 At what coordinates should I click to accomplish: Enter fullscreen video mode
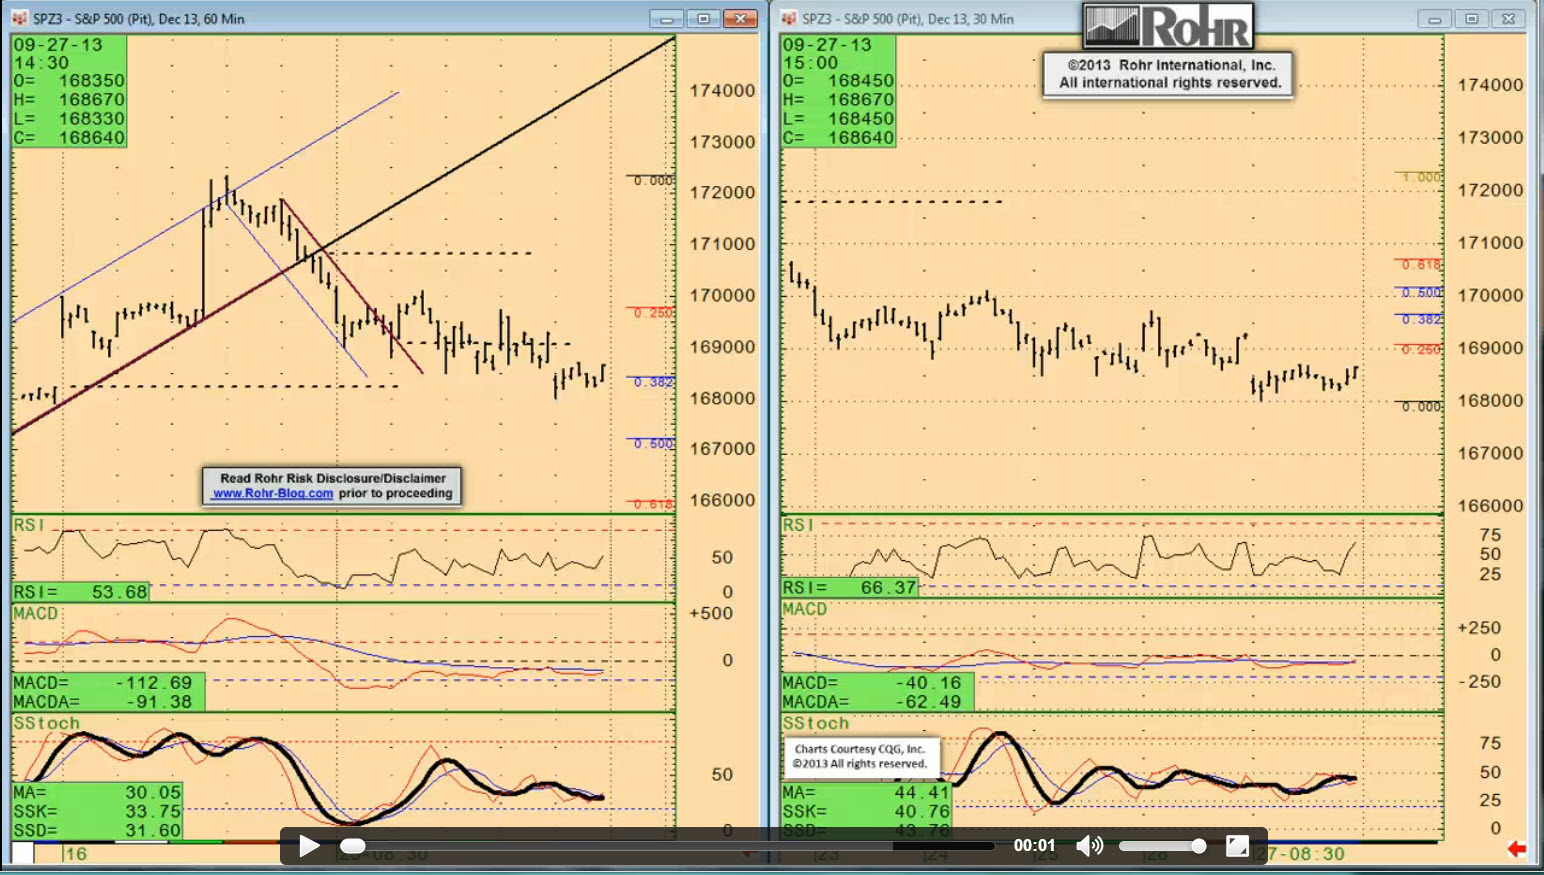tap(1237, 846)
